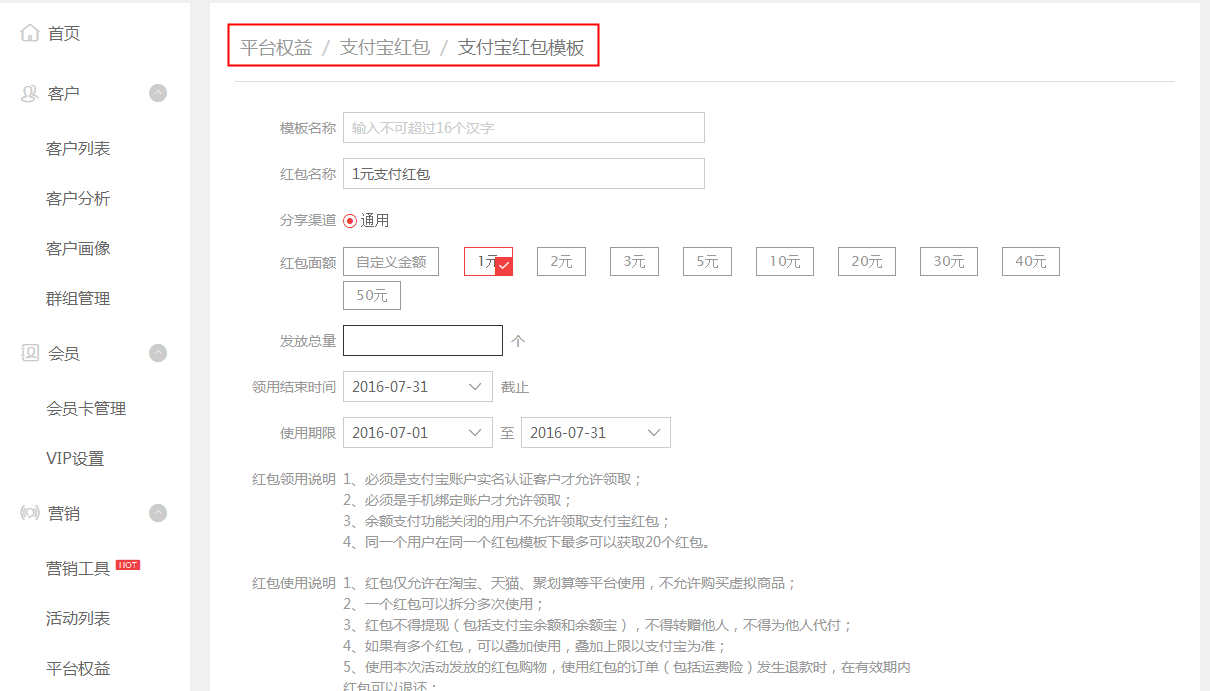Choose the 50元 red packet amount
Screen dimensions: 1210x691
click(x=372, y=296)
